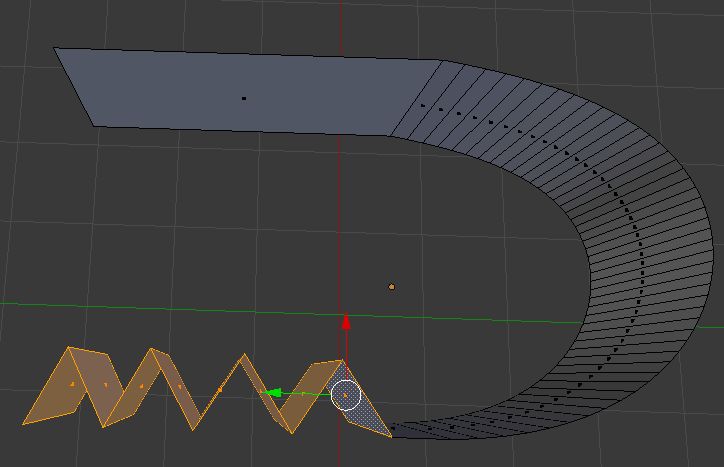Click the red arrow of the transform manipulator
The height and width of the screenshot is (467, 724).
click(x=346, y=322)
